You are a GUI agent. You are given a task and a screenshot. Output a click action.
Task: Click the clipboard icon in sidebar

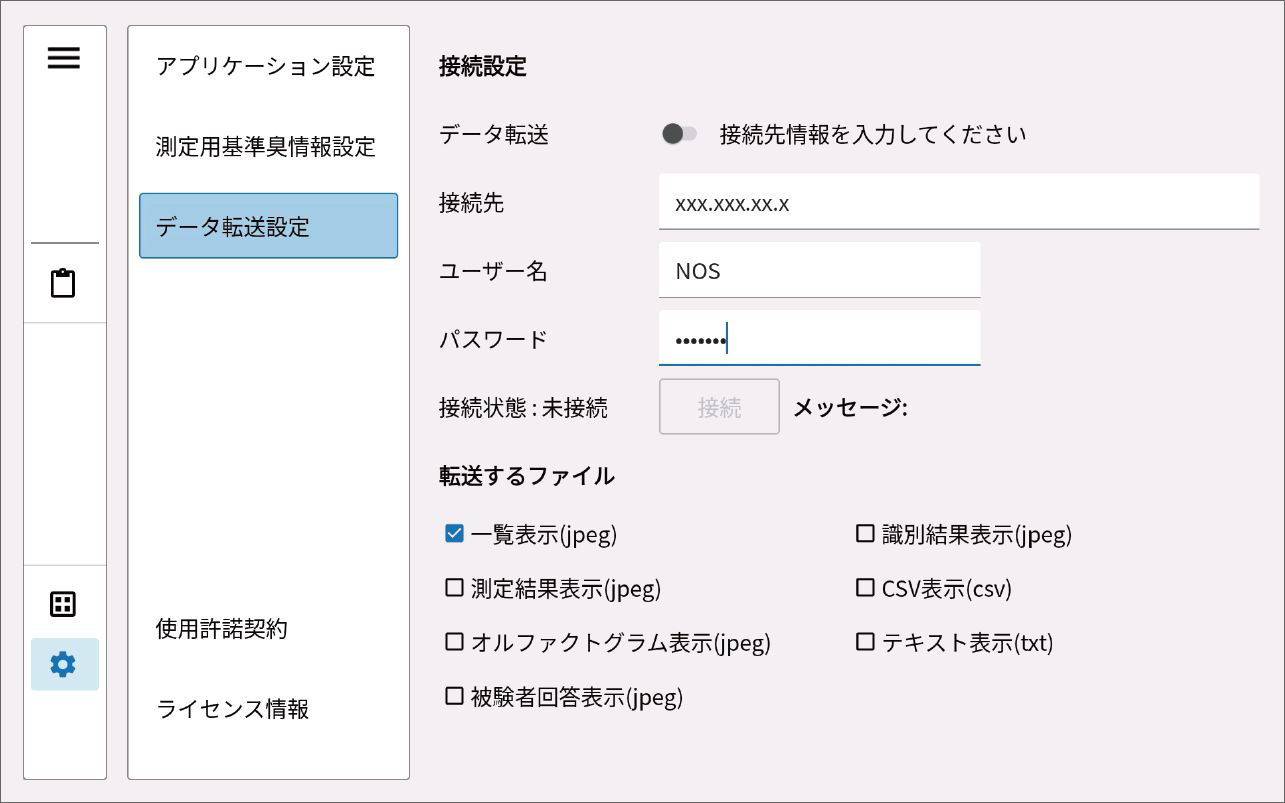coord(63,283)
